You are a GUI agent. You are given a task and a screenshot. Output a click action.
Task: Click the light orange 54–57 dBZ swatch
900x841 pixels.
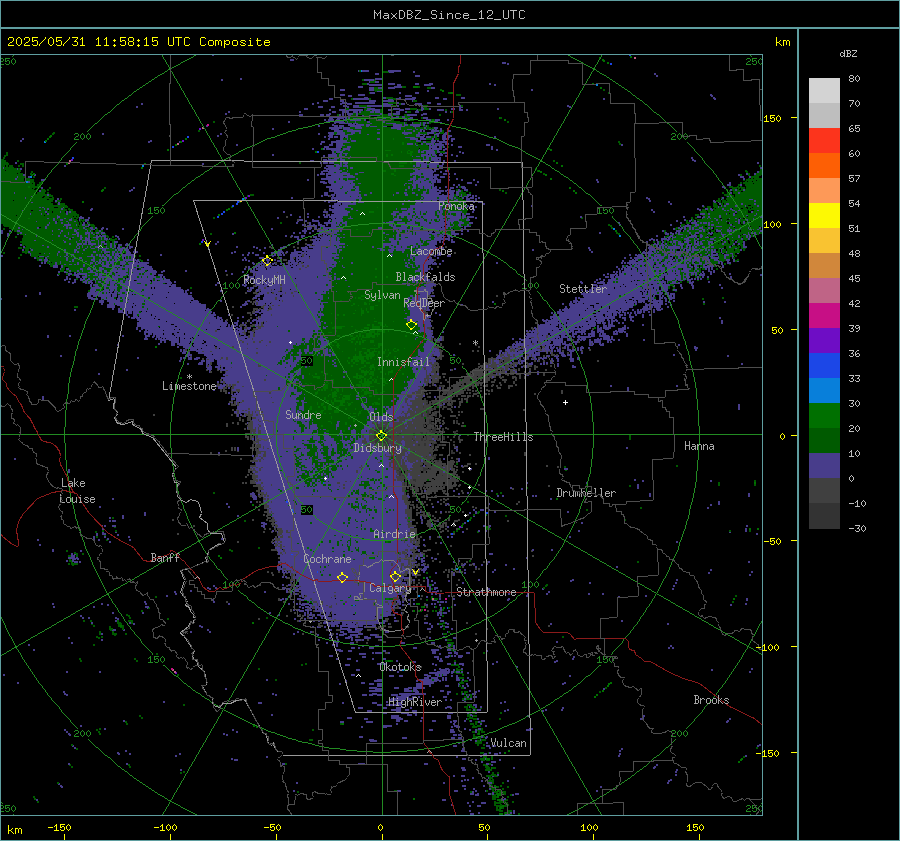tap(824, 191)
